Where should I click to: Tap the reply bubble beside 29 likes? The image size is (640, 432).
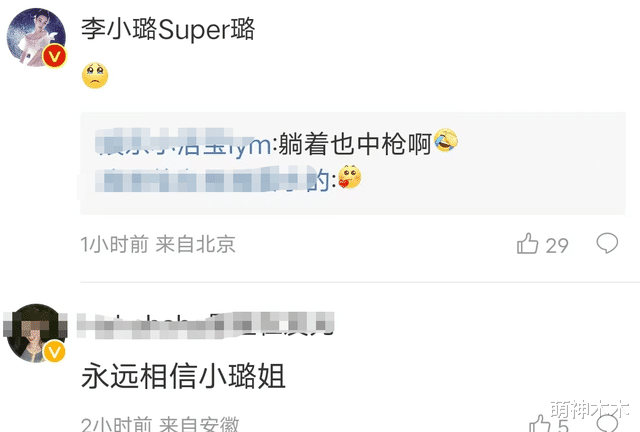[x=607, y=243]
